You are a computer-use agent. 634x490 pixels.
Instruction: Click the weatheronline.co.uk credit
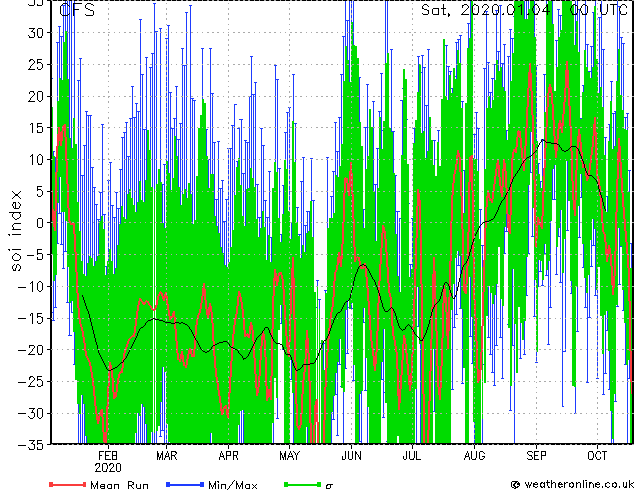(x=572, y=484)
